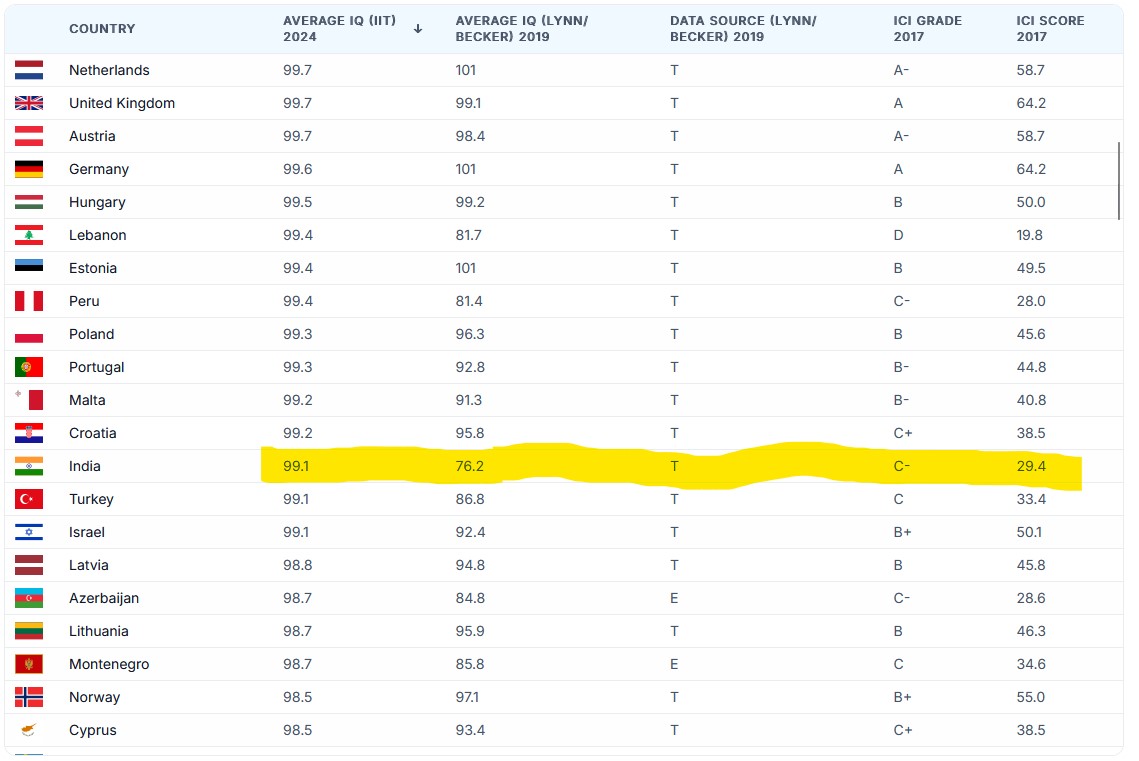1139x761 pixels.
Task: Select the Lithuania country name
Action: click(x=99, y=631)
